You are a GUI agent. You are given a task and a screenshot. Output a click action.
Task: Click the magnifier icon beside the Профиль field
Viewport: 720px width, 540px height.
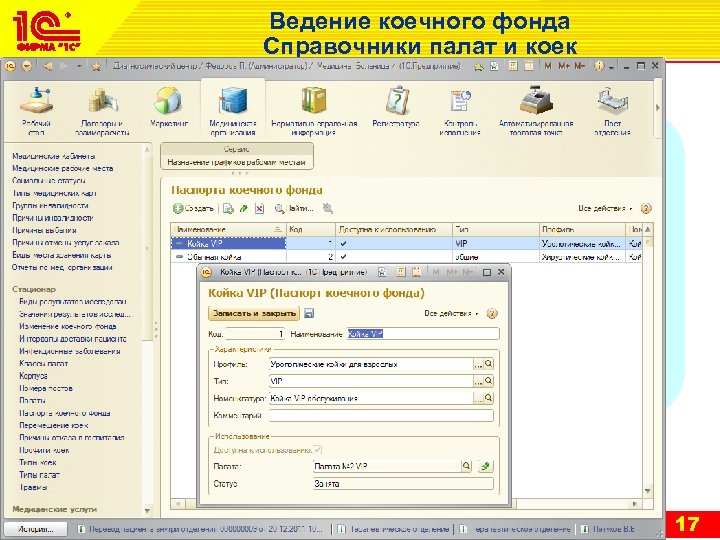(489, 364)
